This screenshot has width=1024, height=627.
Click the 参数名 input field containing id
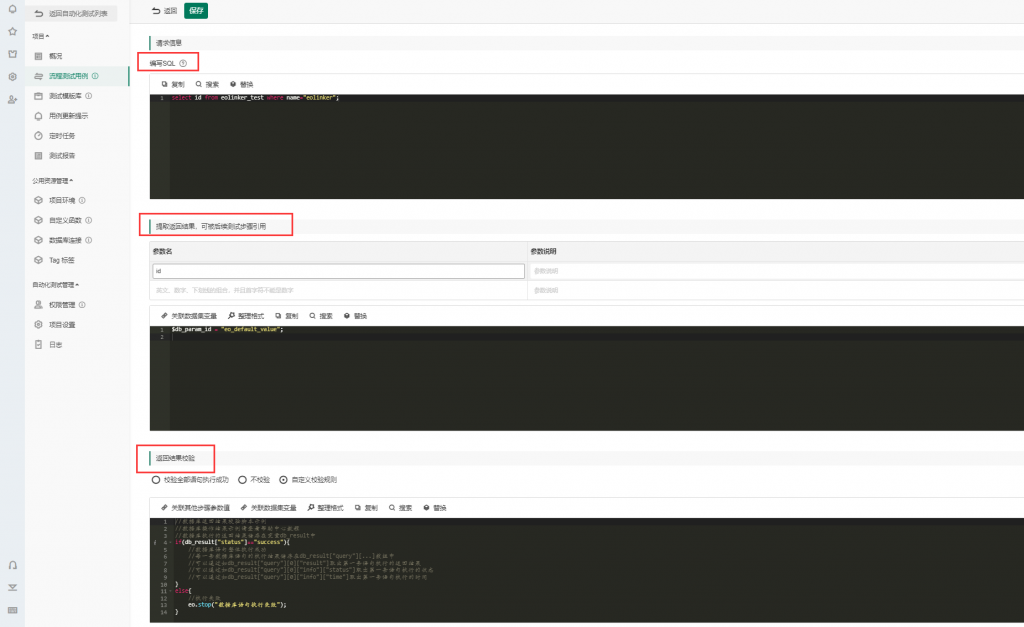pyautogui.click(x=338, y=271)
